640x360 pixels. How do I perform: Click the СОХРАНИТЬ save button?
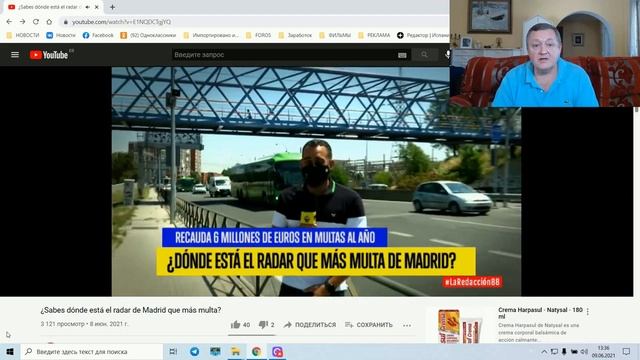369,325
